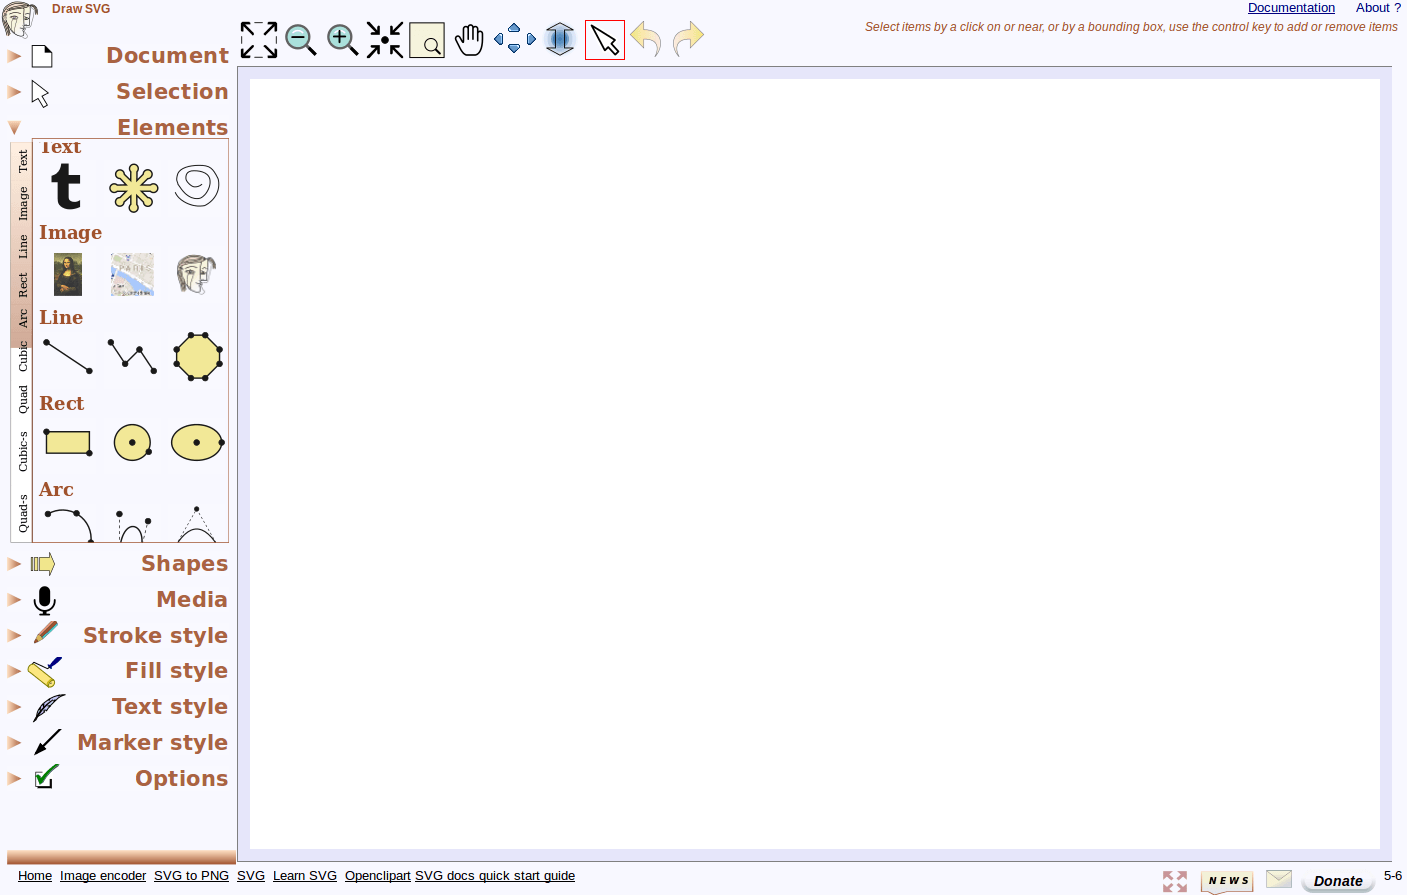Viewport: 1407px width, 895px height.
Task: Open the Documentation link
Action: tap(1291, 8)
